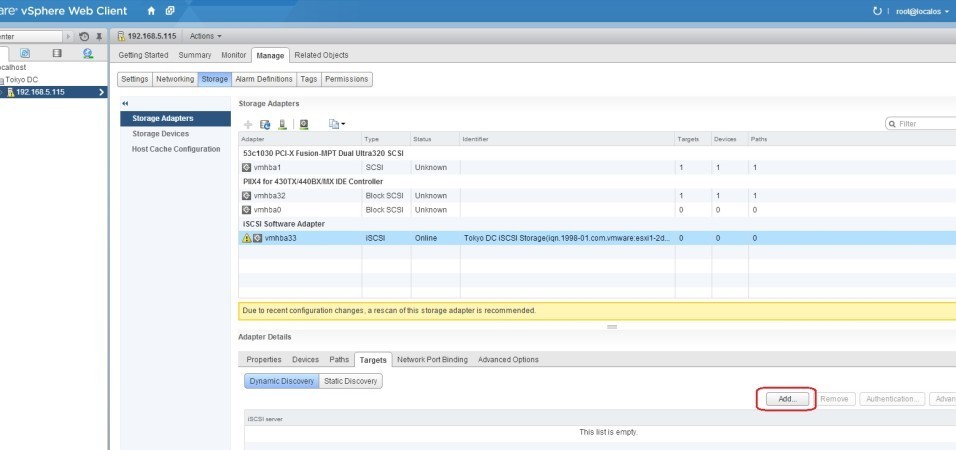The height and width of the screenshot is (450, 956).
Task: Click the Remove button
Action: [x=834, y=399]
